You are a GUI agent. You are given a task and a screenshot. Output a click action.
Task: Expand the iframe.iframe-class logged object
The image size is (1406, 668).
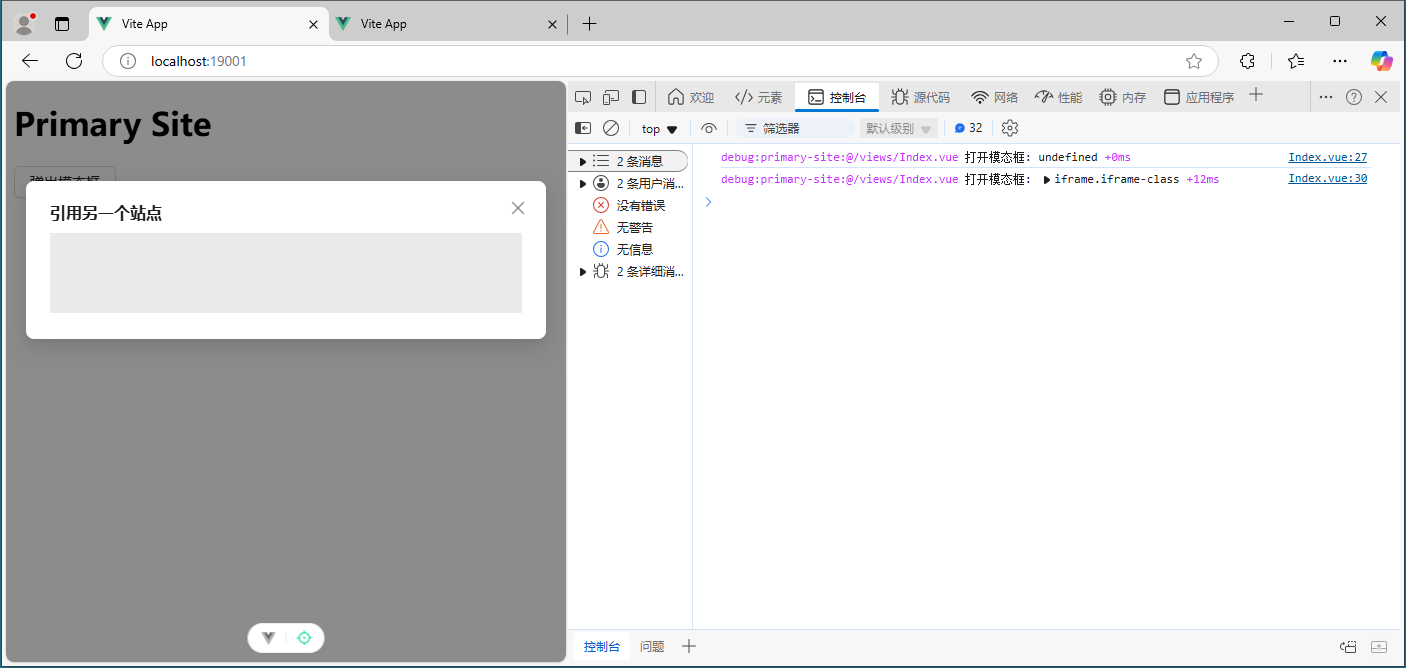pyautogui.click(x=1047, y=180)
